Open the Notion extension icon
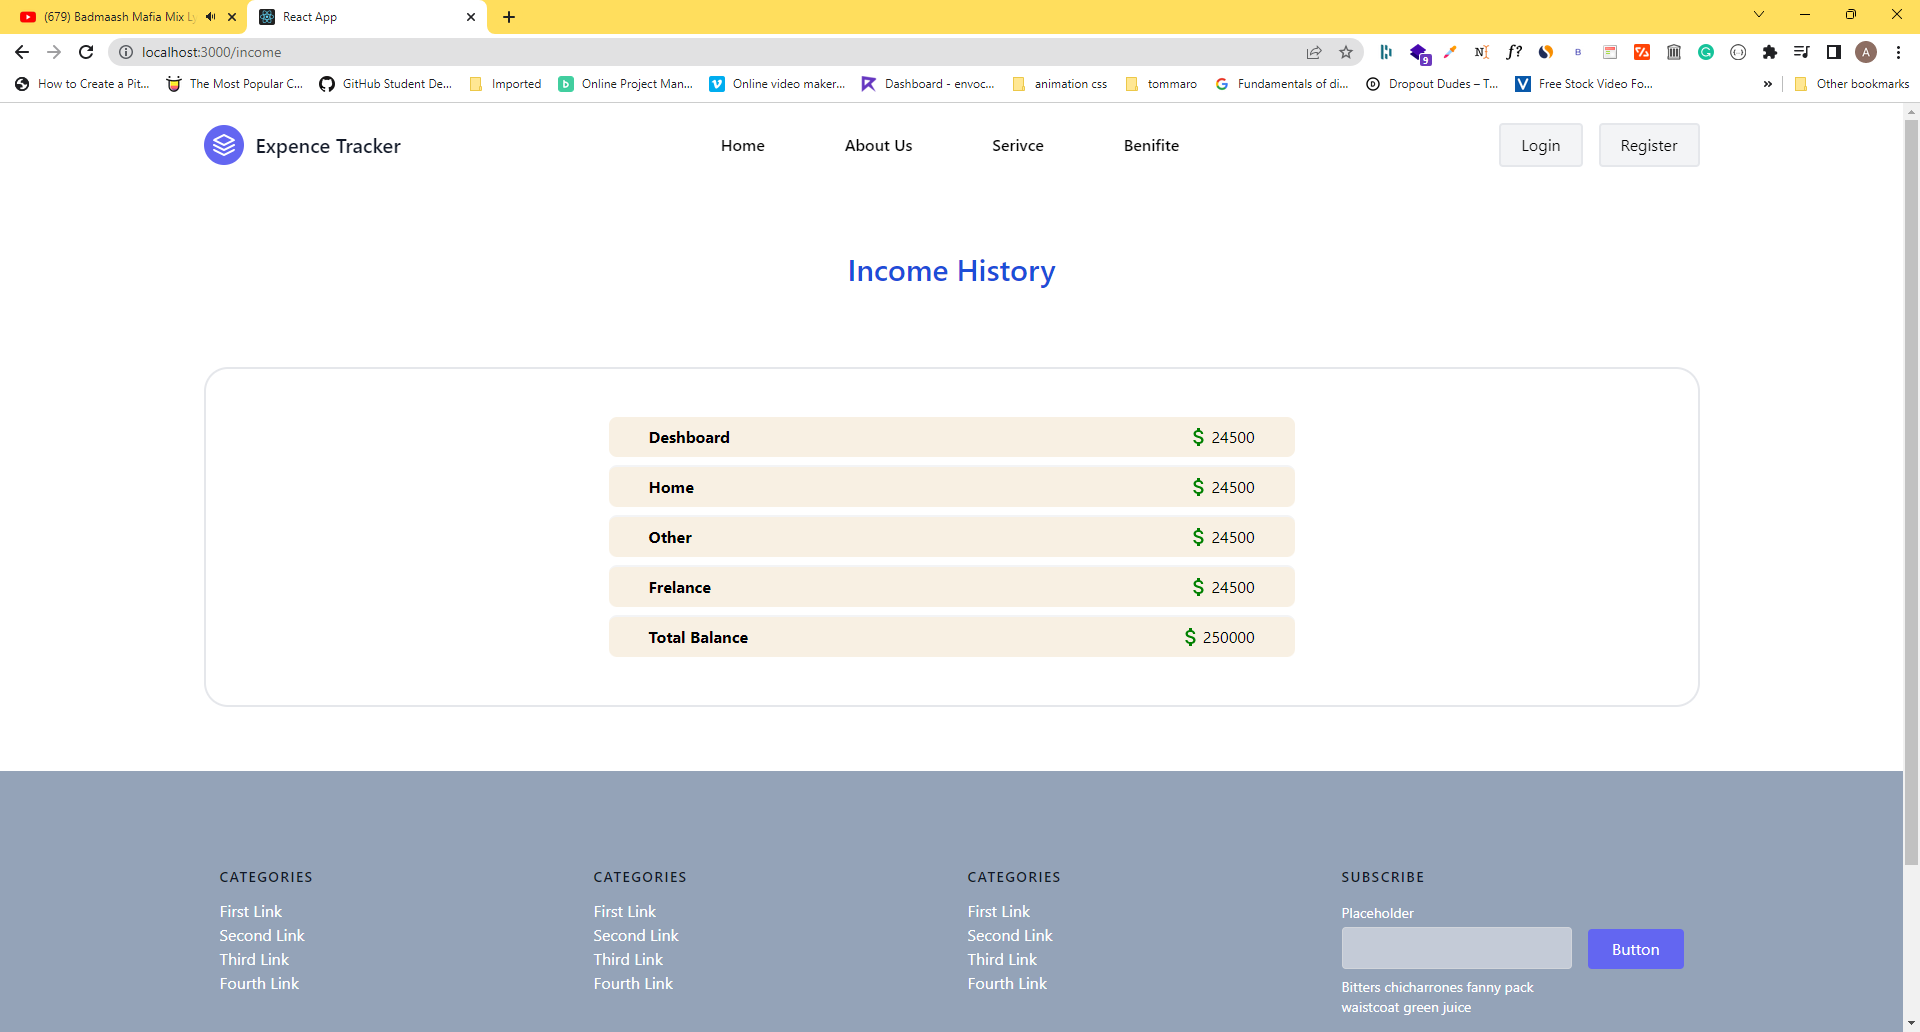The image size is (1920, 1032). pos(1482,52)
